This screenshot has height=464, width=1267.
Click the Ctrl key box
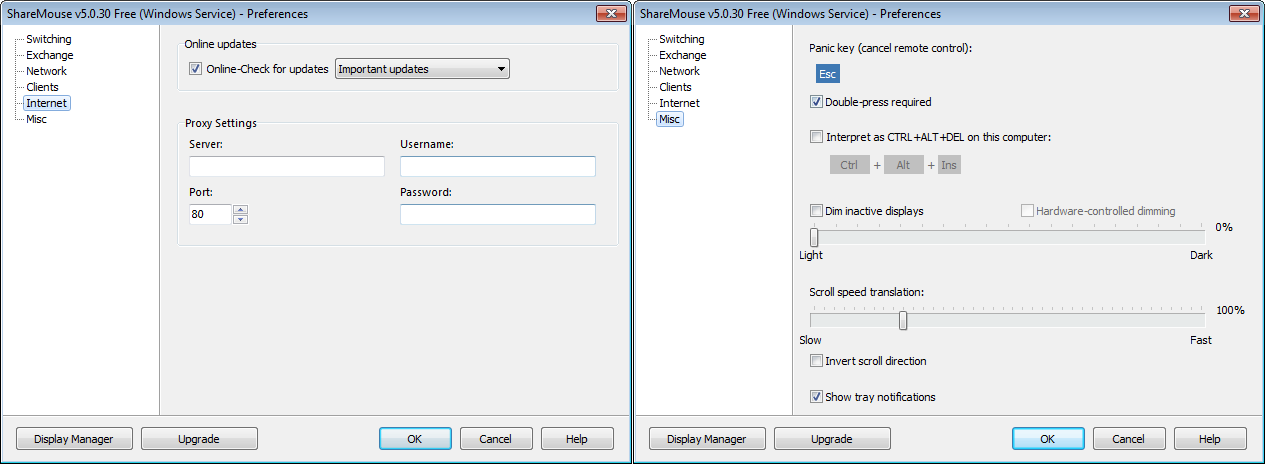tap(849, 165)
